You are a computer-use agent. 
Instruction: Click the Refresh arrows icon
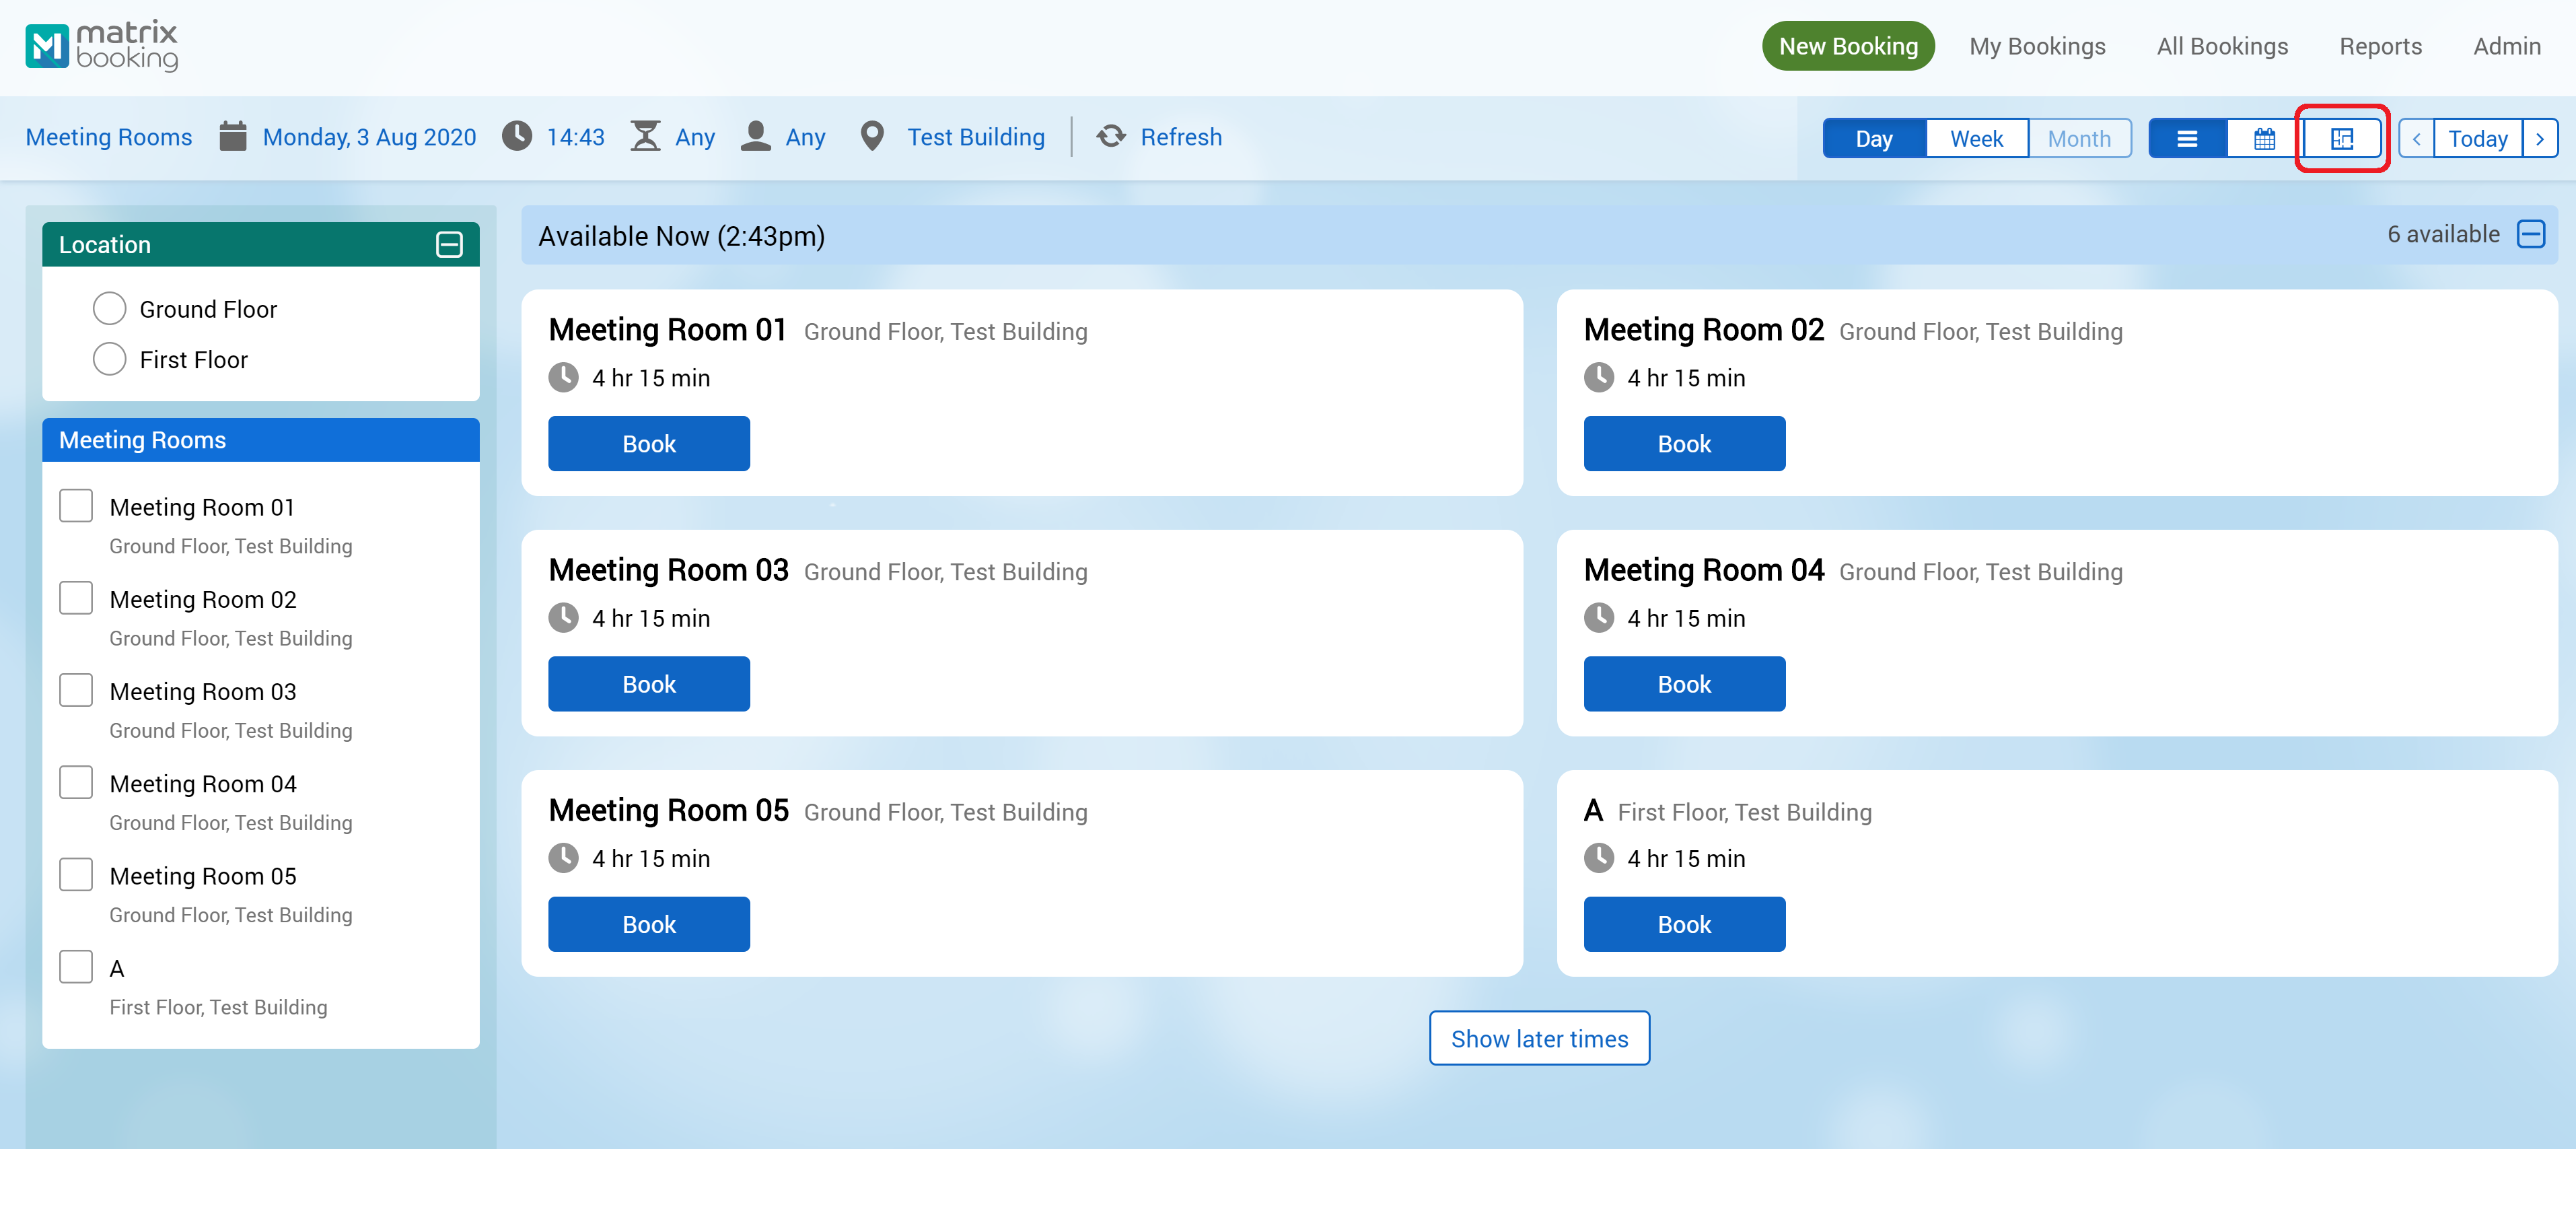coord(1111,136)
